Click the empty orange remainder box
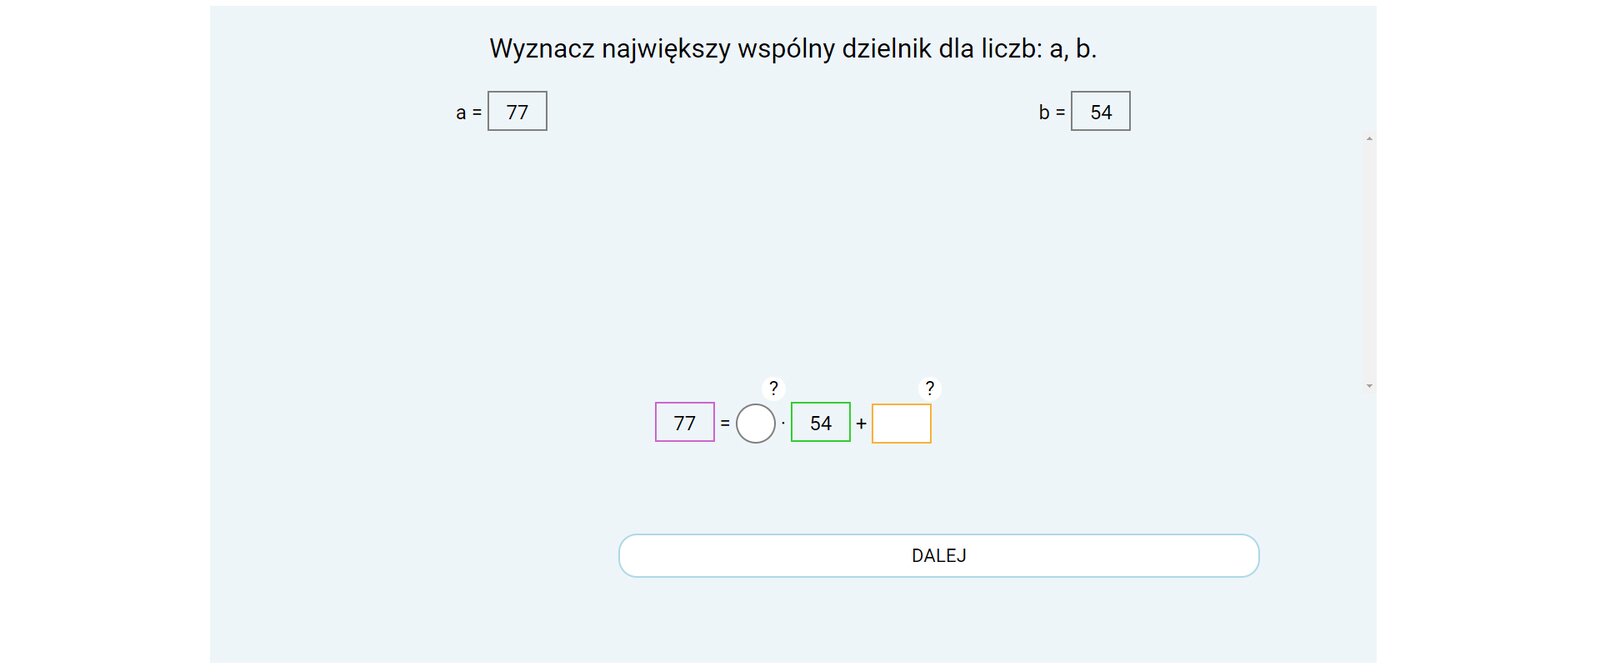Image resolution: width=1600 pixels, height=672 pixels. tap(901, 423)
